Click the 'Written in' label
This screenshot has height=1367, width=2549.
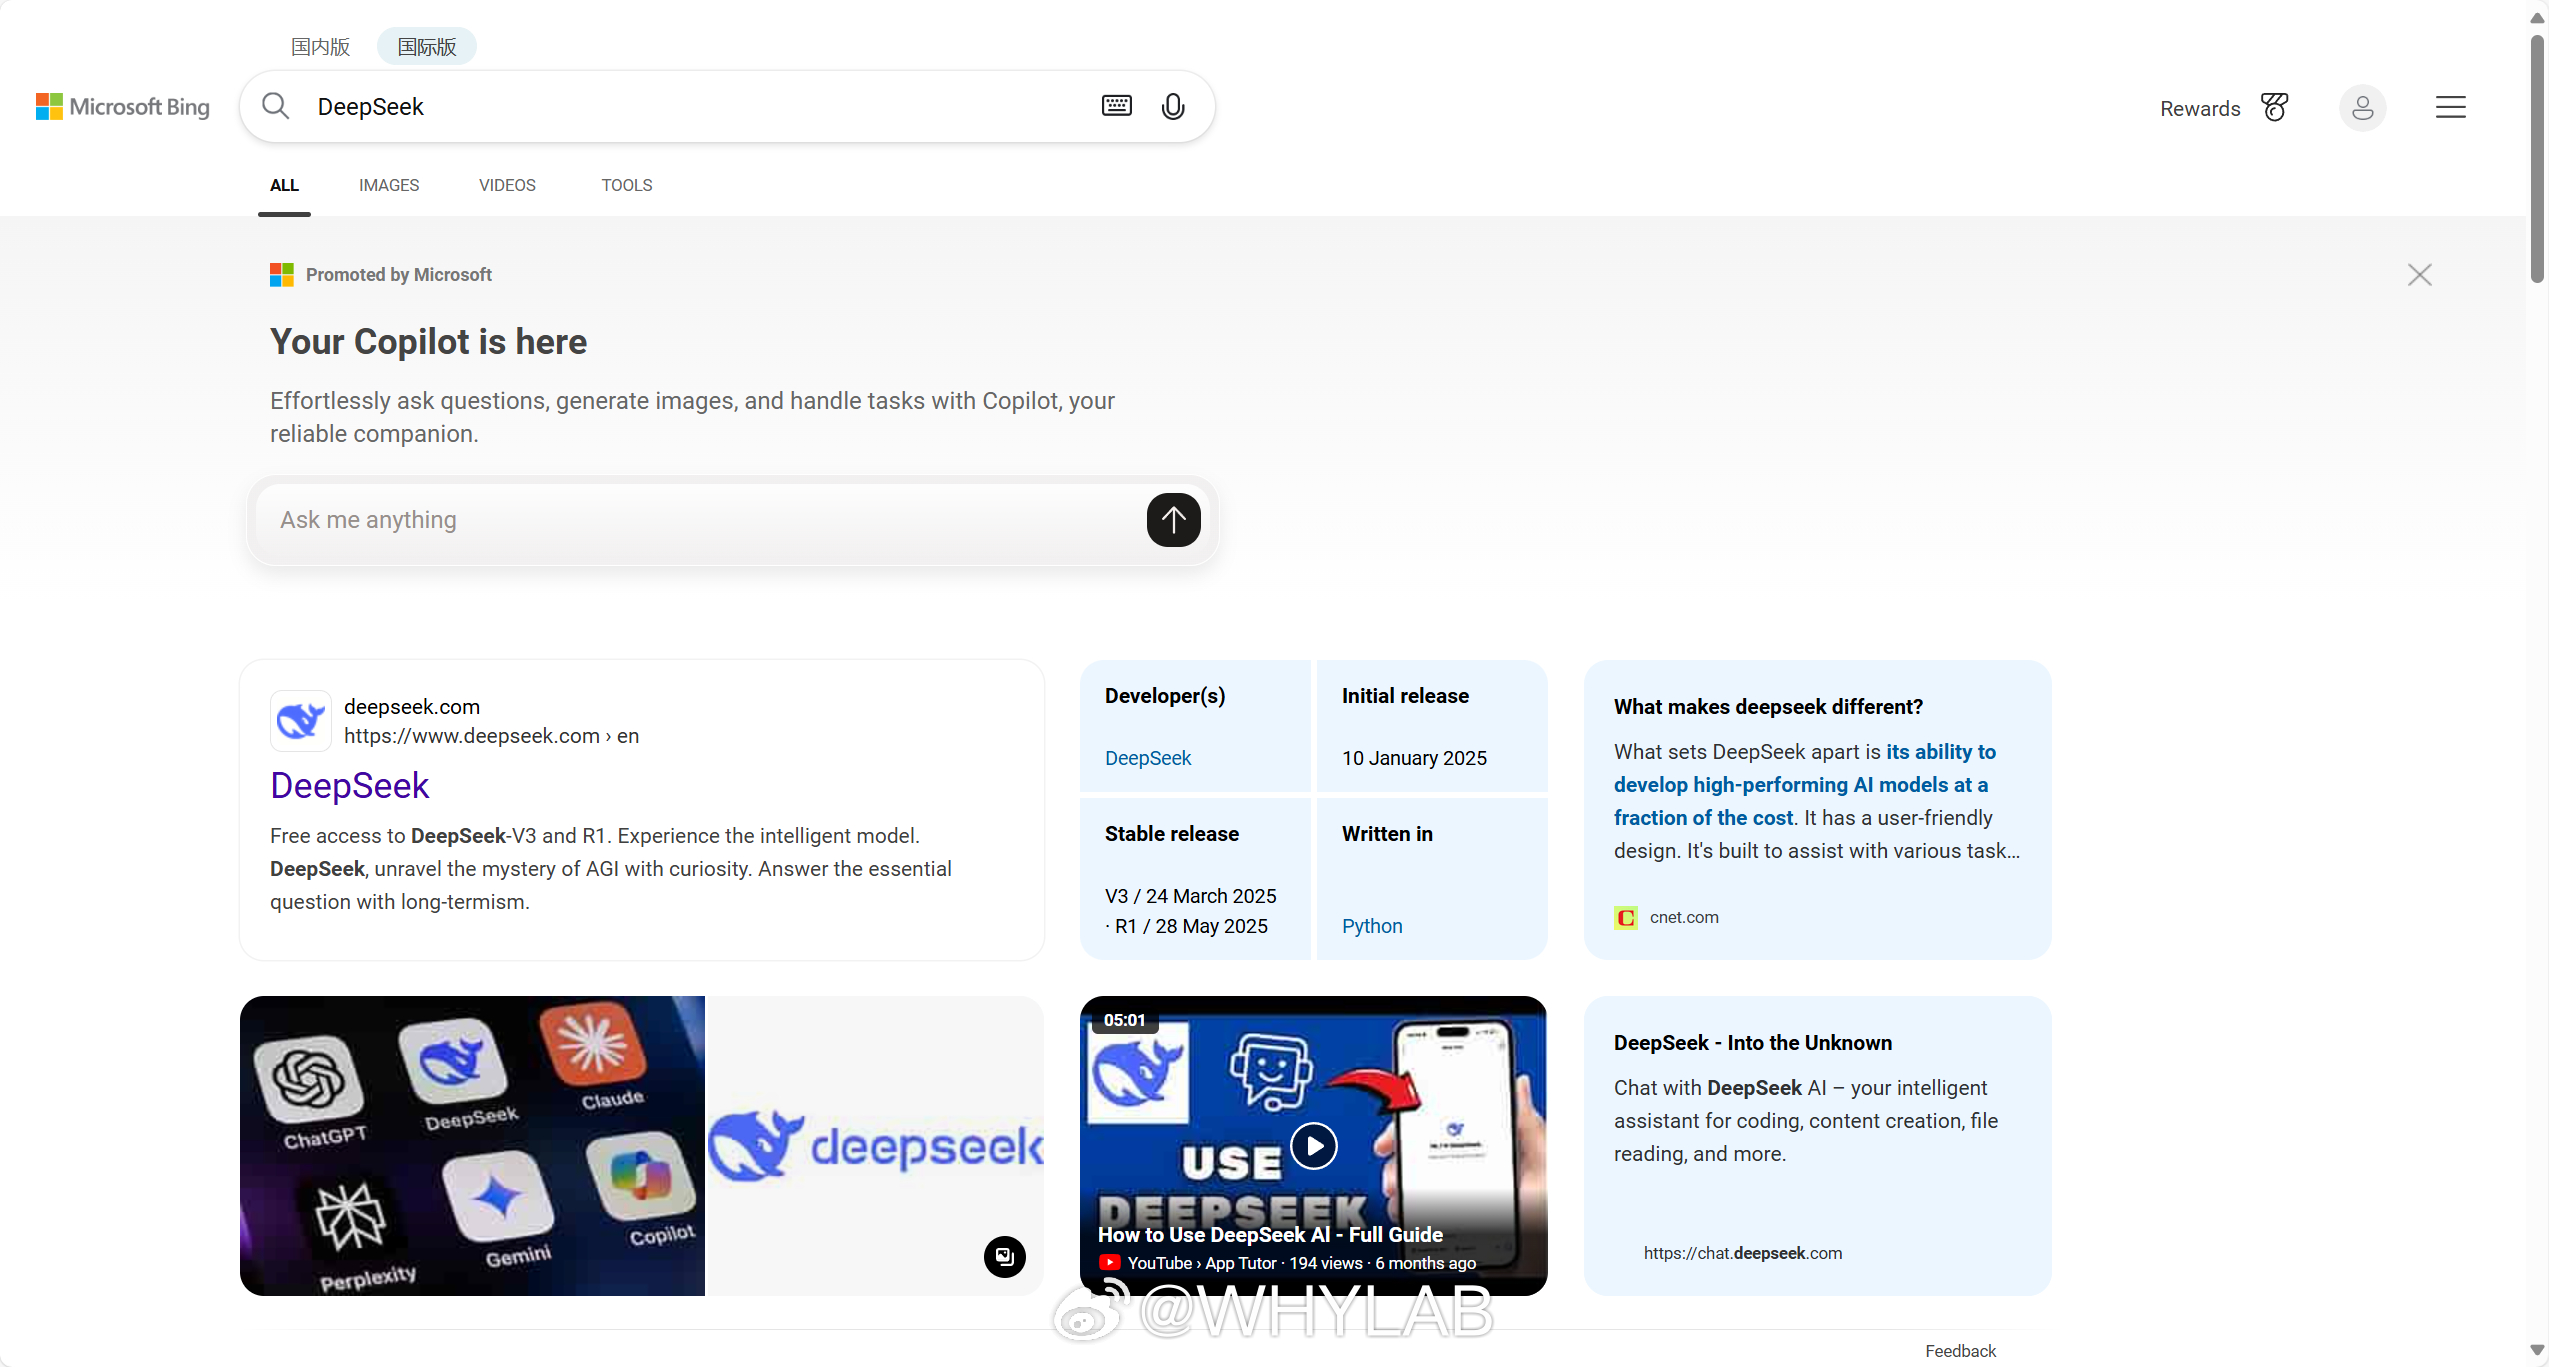1387,834
